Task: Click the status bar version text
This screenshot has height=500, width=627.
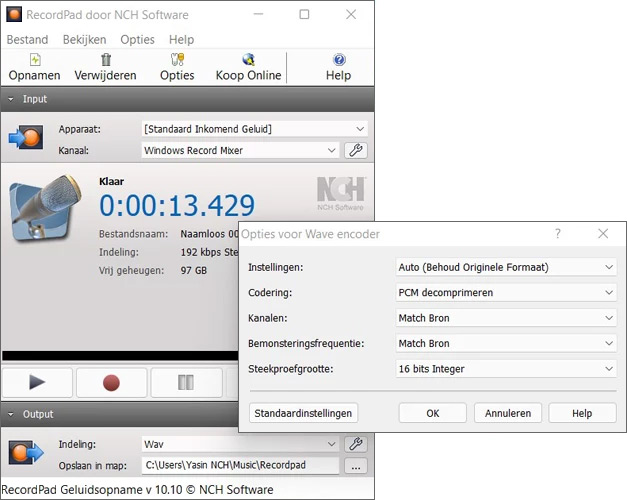Action: pyautogui.click(x=137, y=490)
